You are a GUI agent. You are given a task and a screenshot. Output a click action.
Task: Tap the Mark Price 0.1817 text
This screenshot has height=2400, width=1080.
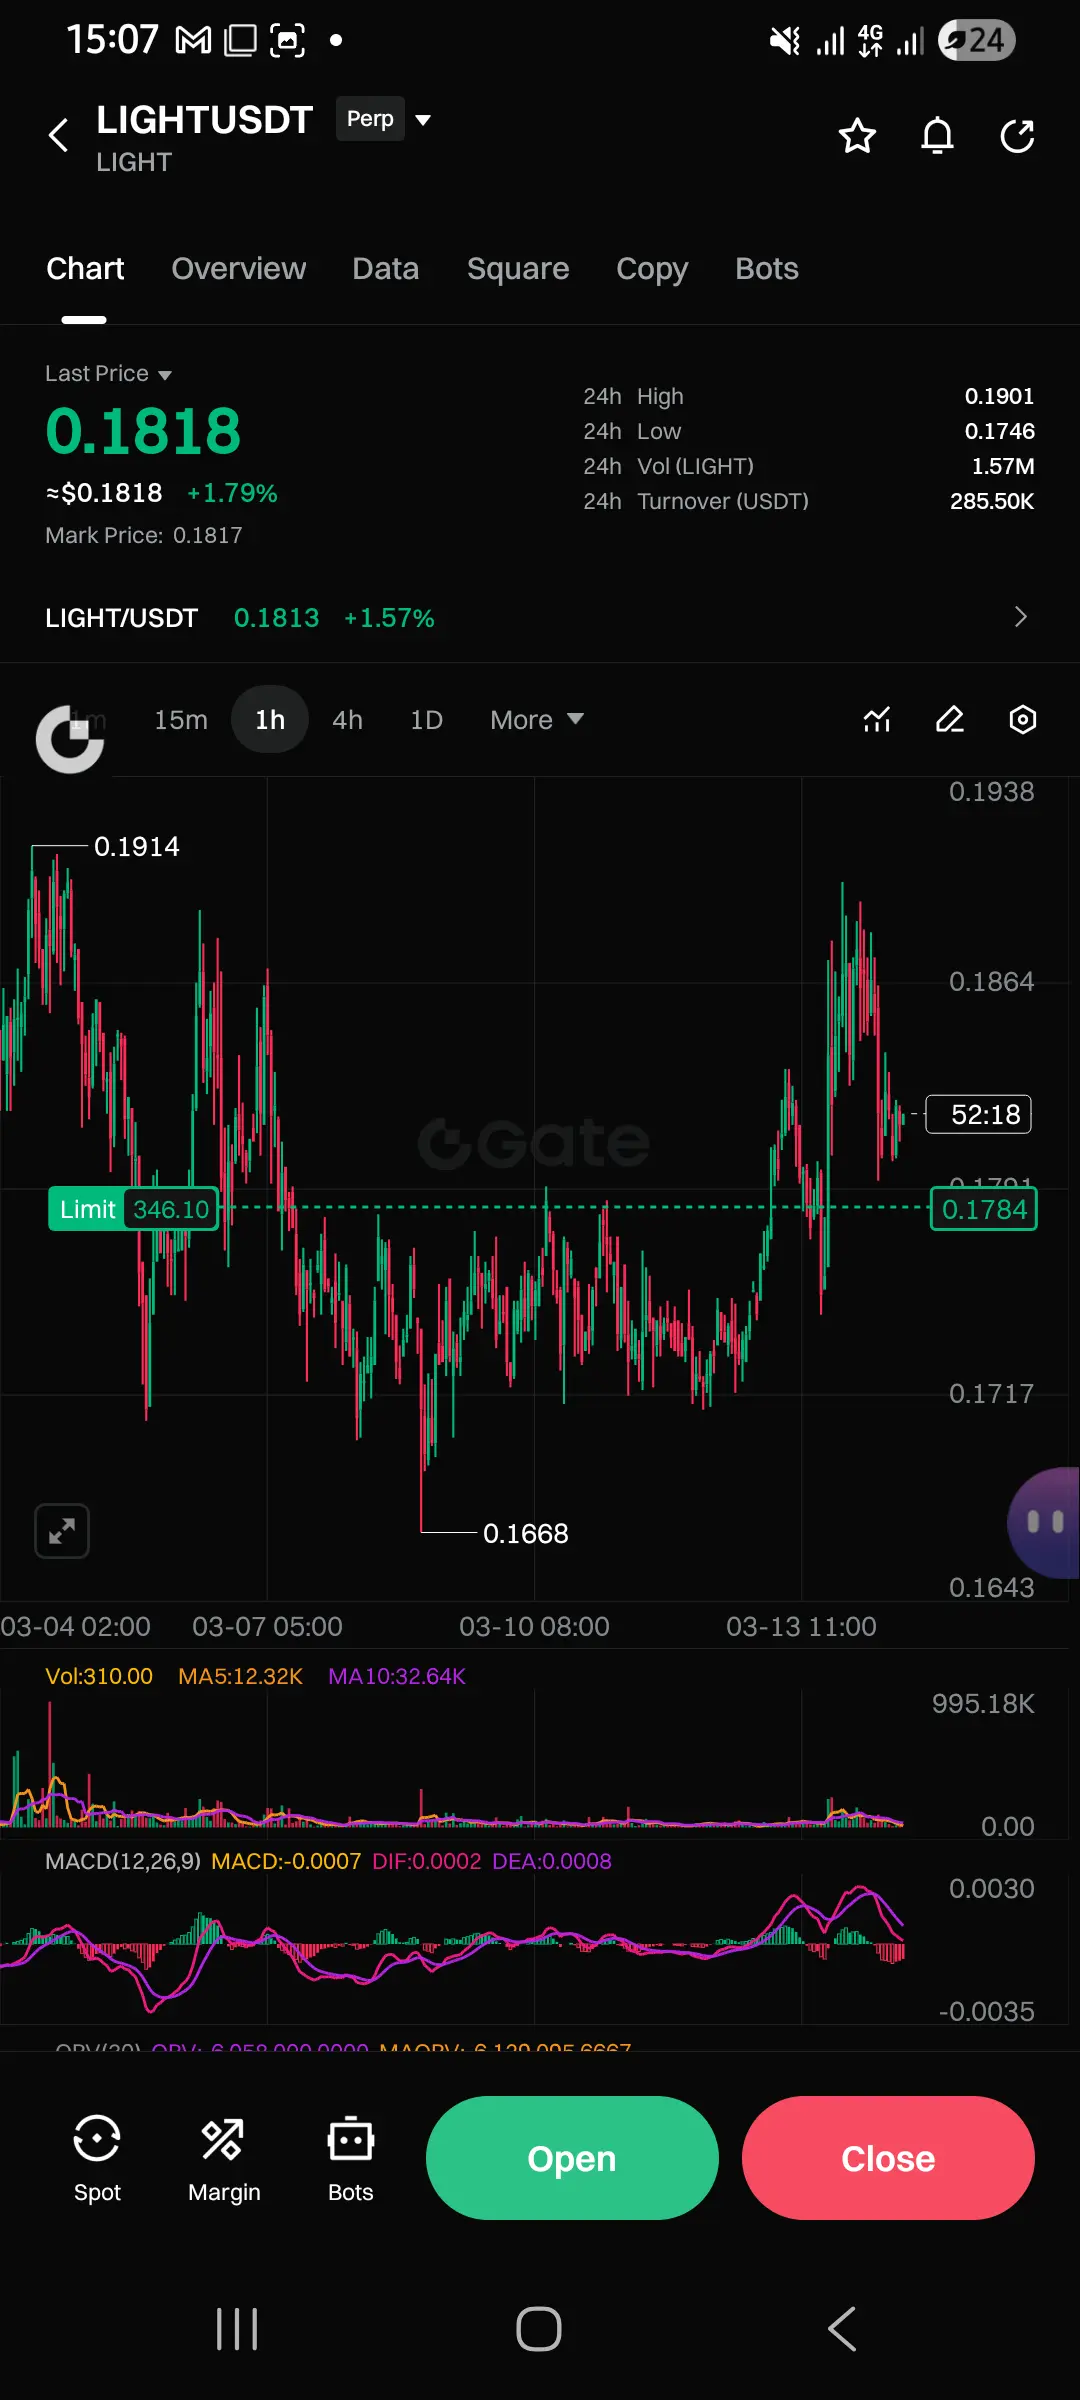pos(144,535)
